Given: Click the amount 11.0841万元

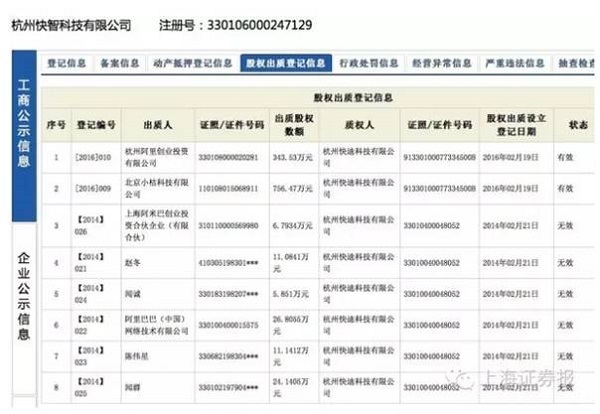Looking at the screenshot, I should (291, 263).
